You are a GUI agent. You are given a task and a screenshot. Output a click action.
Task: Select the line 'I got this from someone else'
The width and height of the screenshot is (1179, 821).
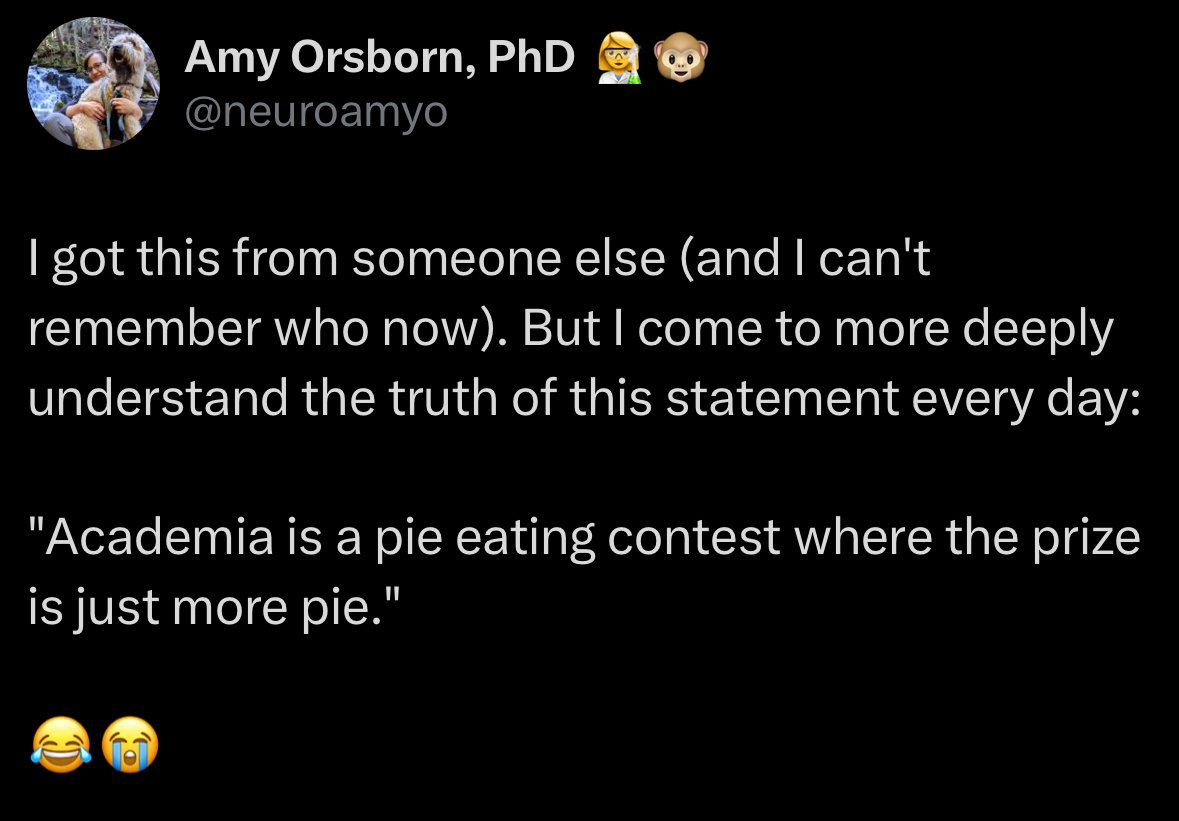347,259
